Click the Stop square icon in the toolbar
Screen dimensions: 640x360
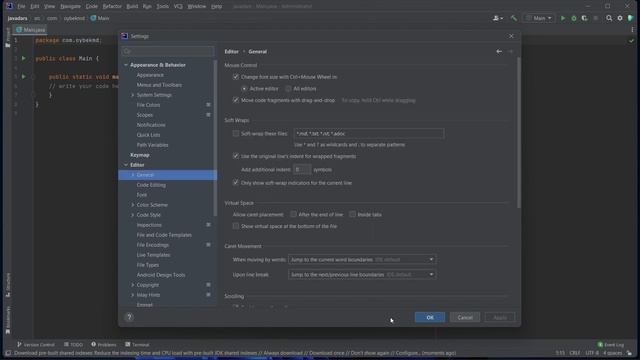click(596, 18)
